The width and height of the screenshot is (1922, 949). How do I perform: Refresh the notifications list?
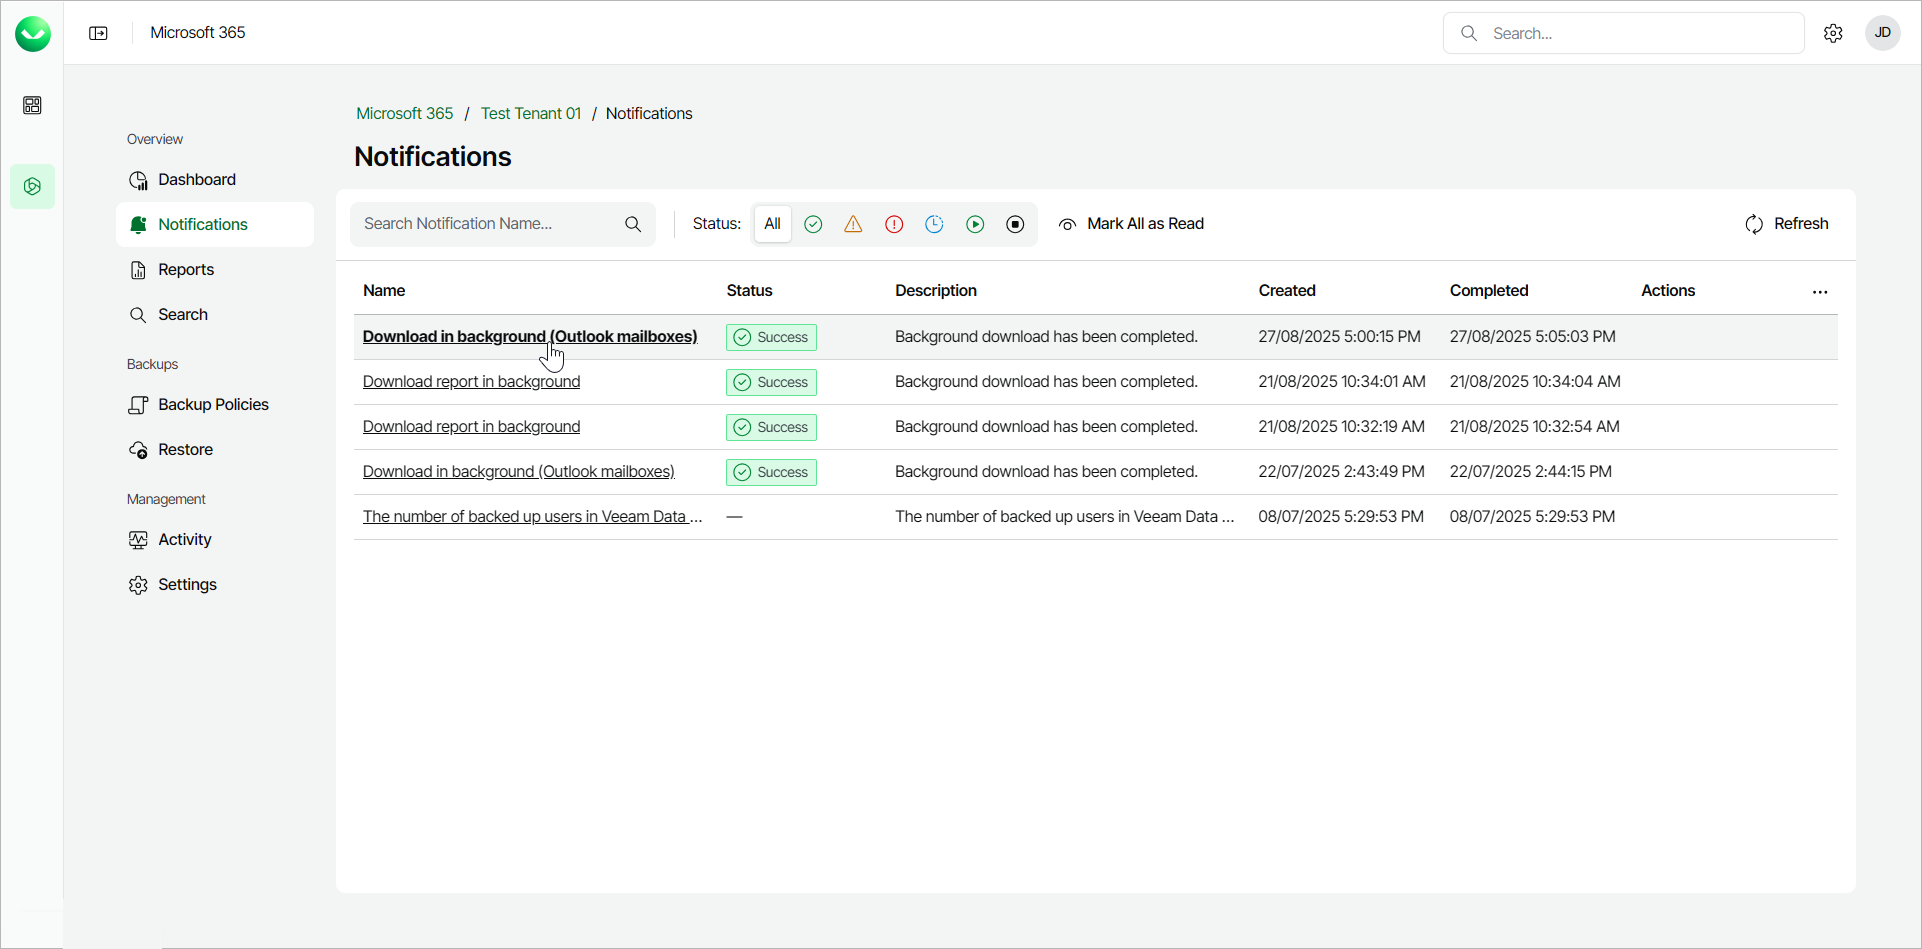[x=1786, y=224]
